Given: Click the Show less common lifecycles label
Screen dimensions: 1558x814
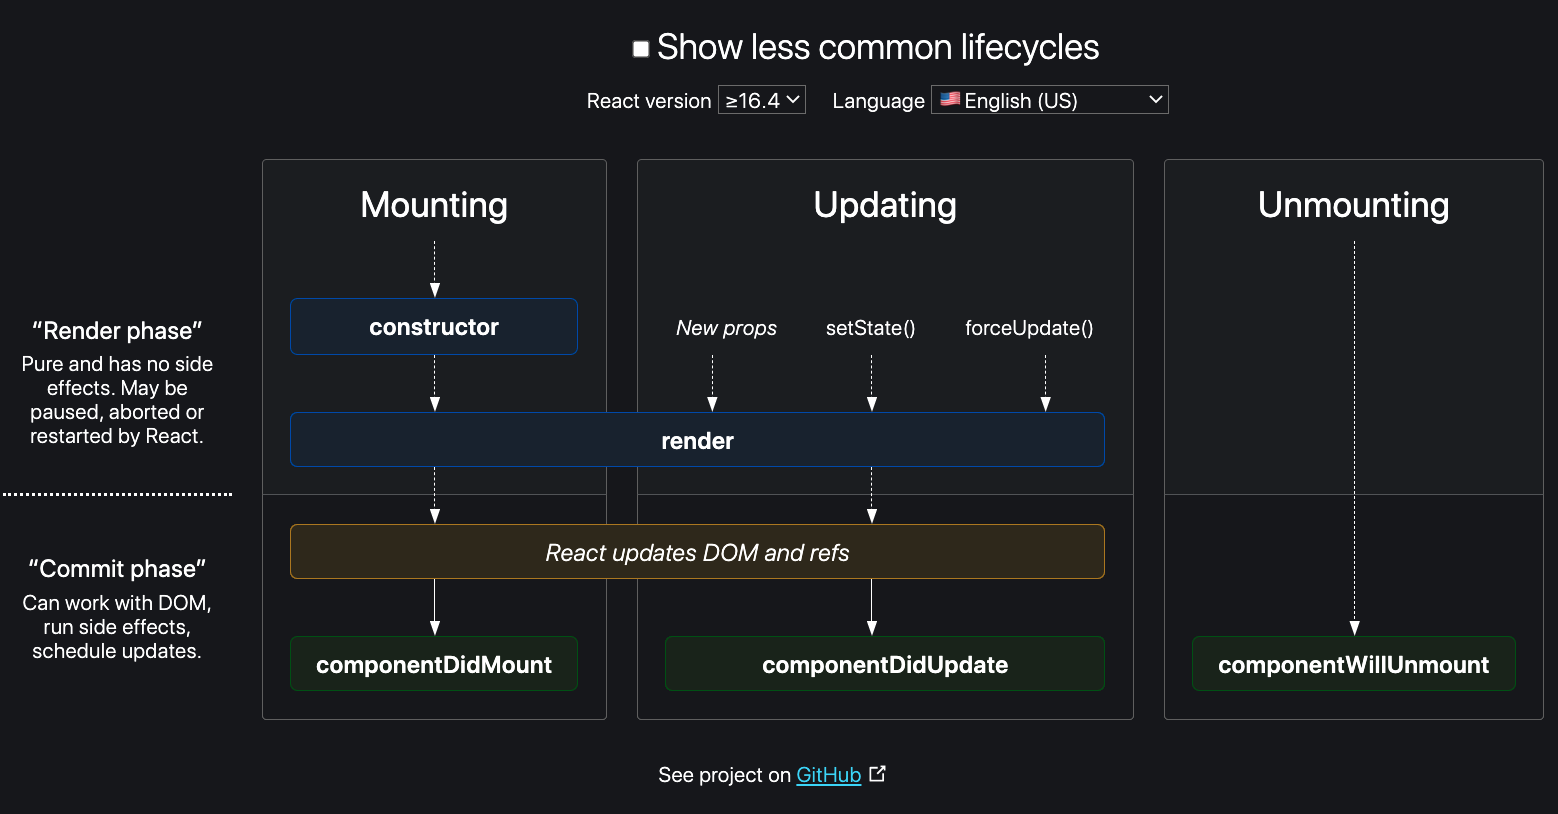Looking at the screenshot, I should [x=878, y=47].
